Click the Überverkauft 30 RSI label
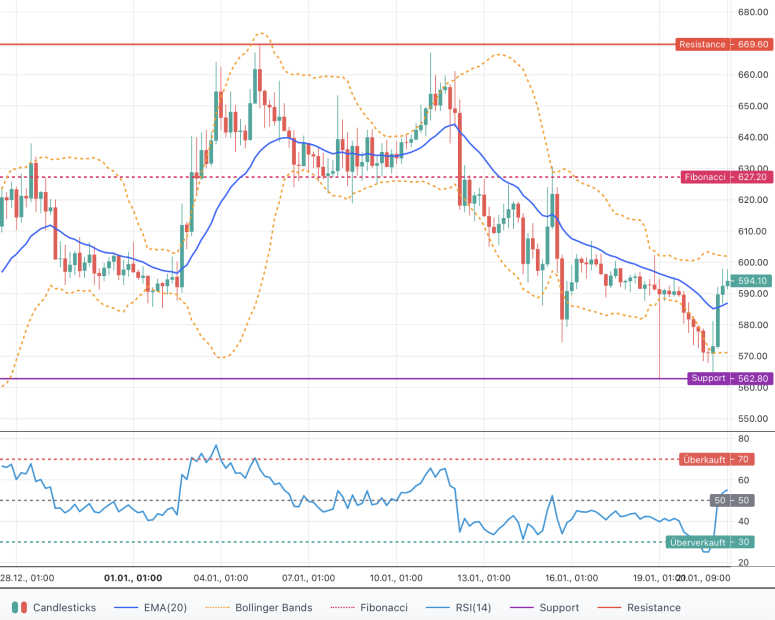This screenshot has width=775, height=620. 710,542
